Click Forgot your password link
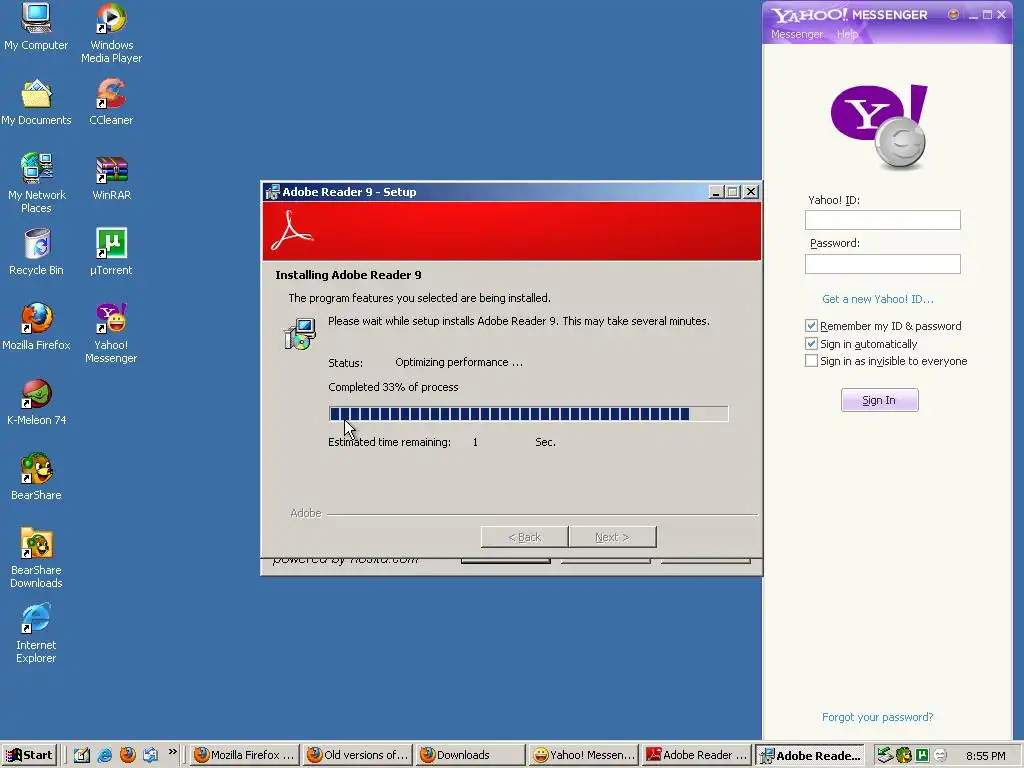Screen dimensions: 1024x768 (877, 717)
